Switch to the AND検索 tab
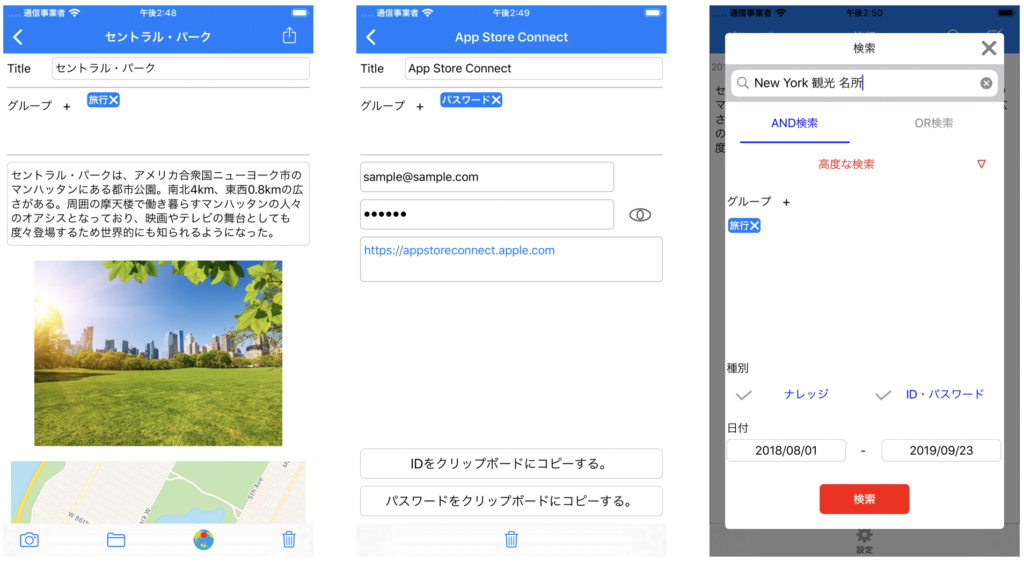1024x562 pixels. [794, 123]
